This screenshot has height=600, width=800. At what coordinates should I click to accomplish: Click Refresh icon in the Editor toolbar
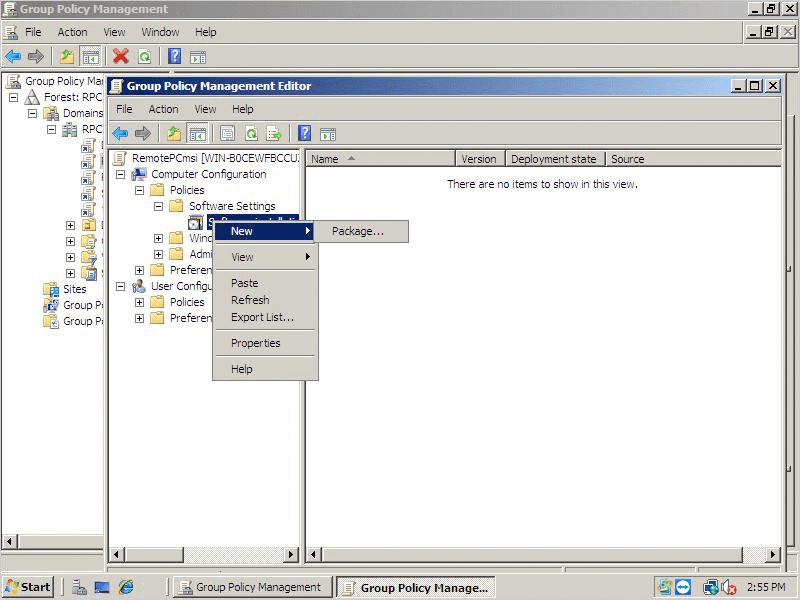tap(251, 133)
